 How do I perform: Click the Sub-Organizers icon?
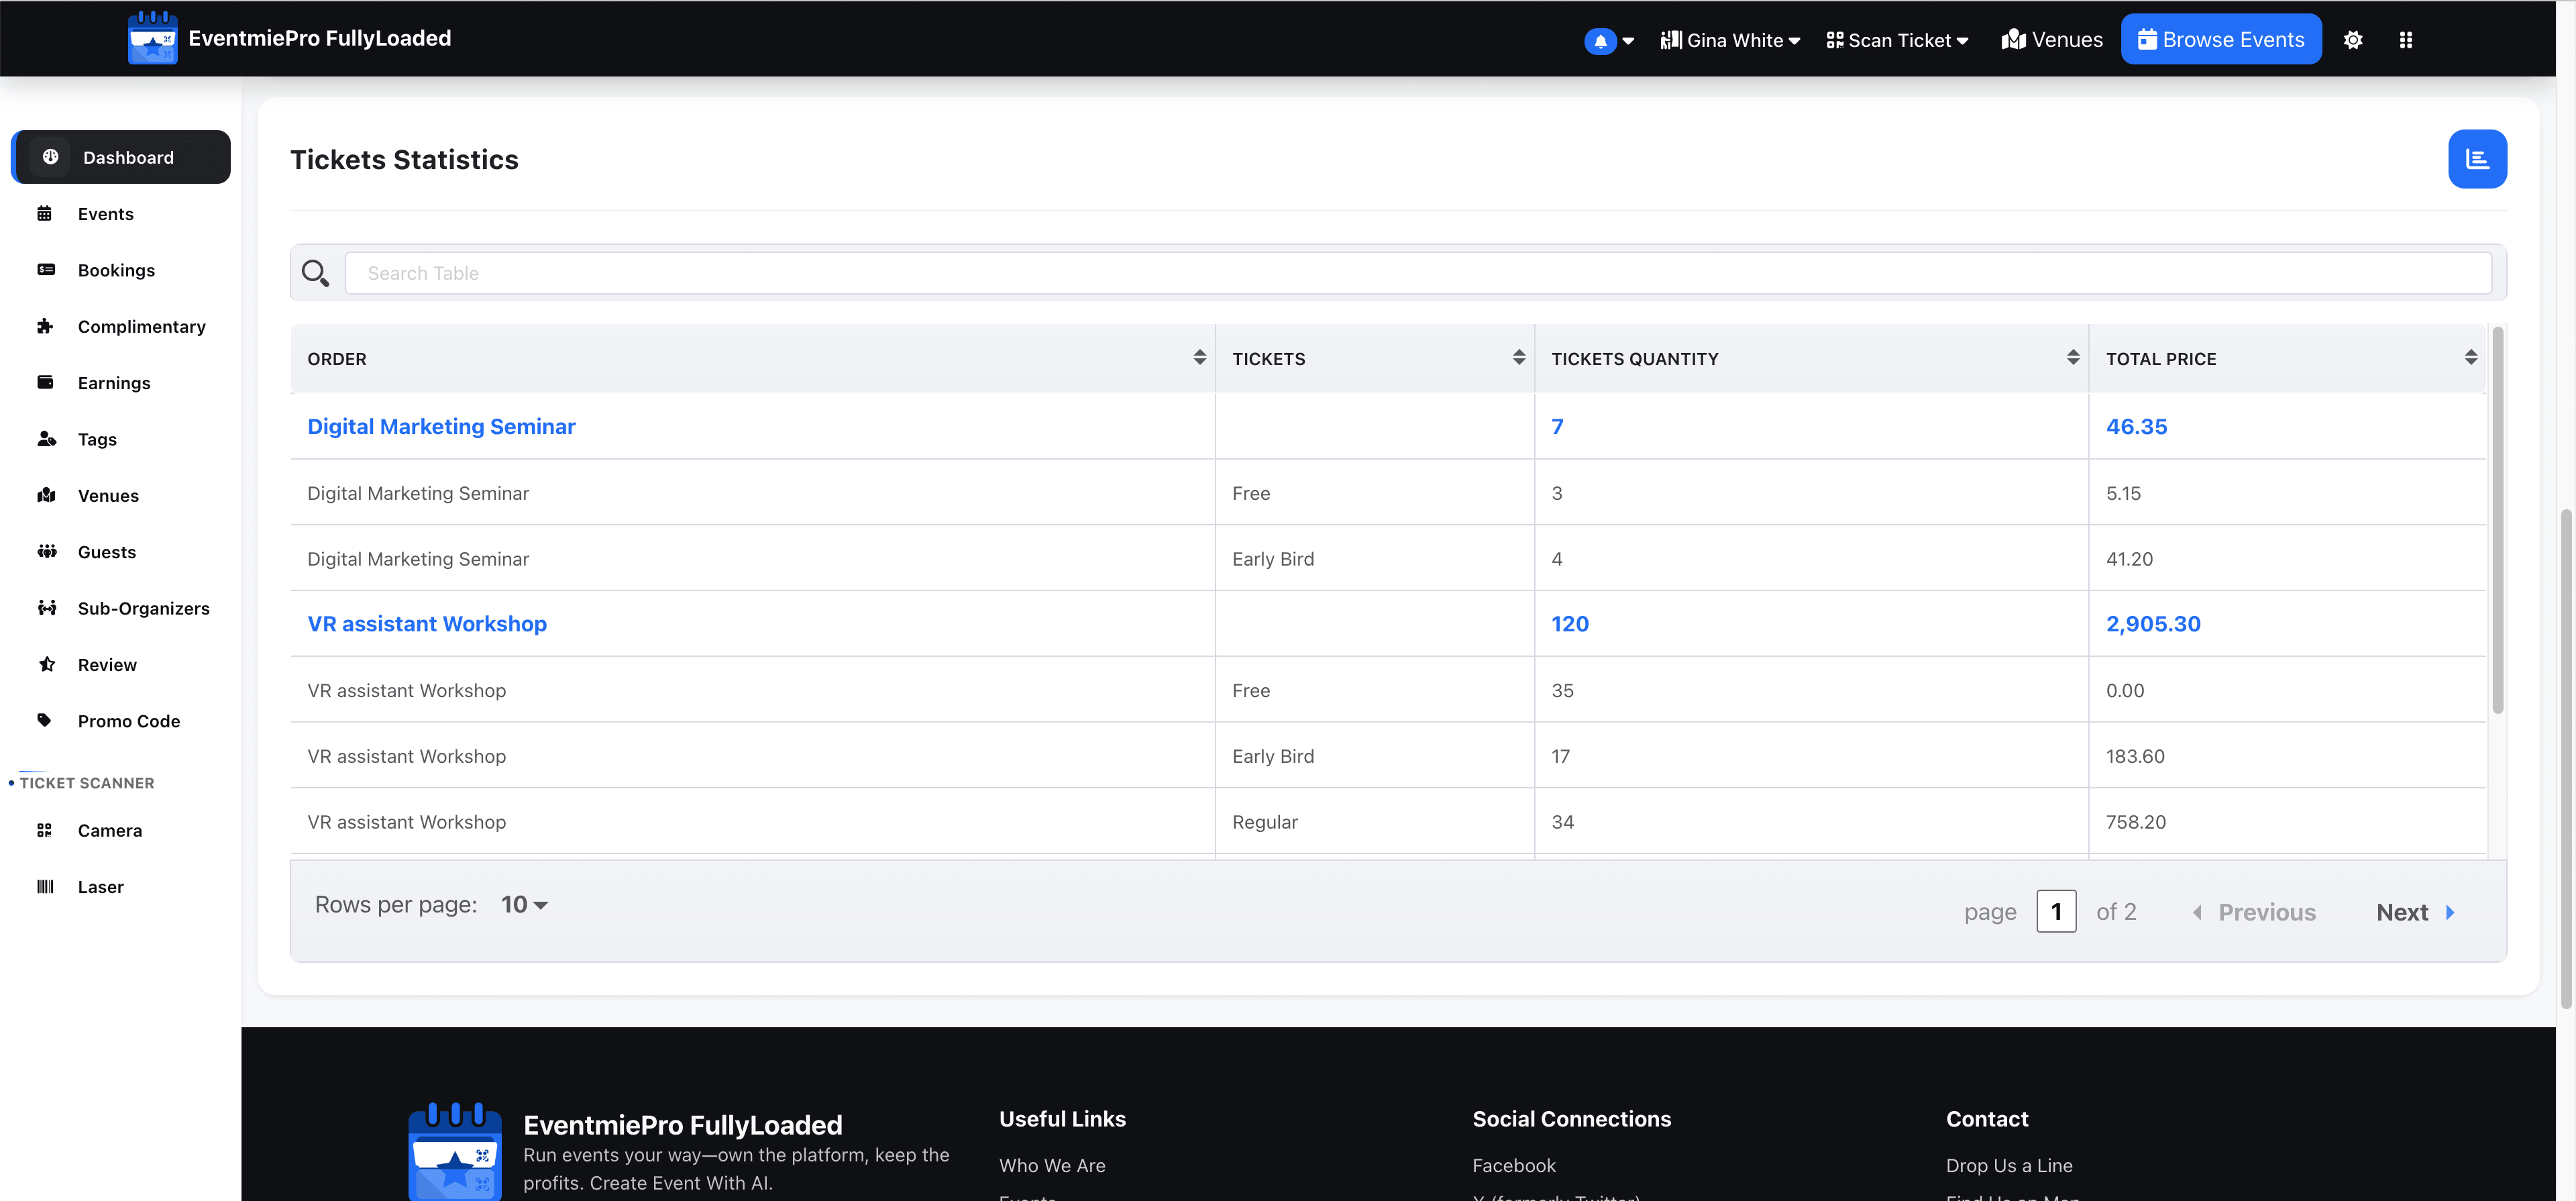47,608
